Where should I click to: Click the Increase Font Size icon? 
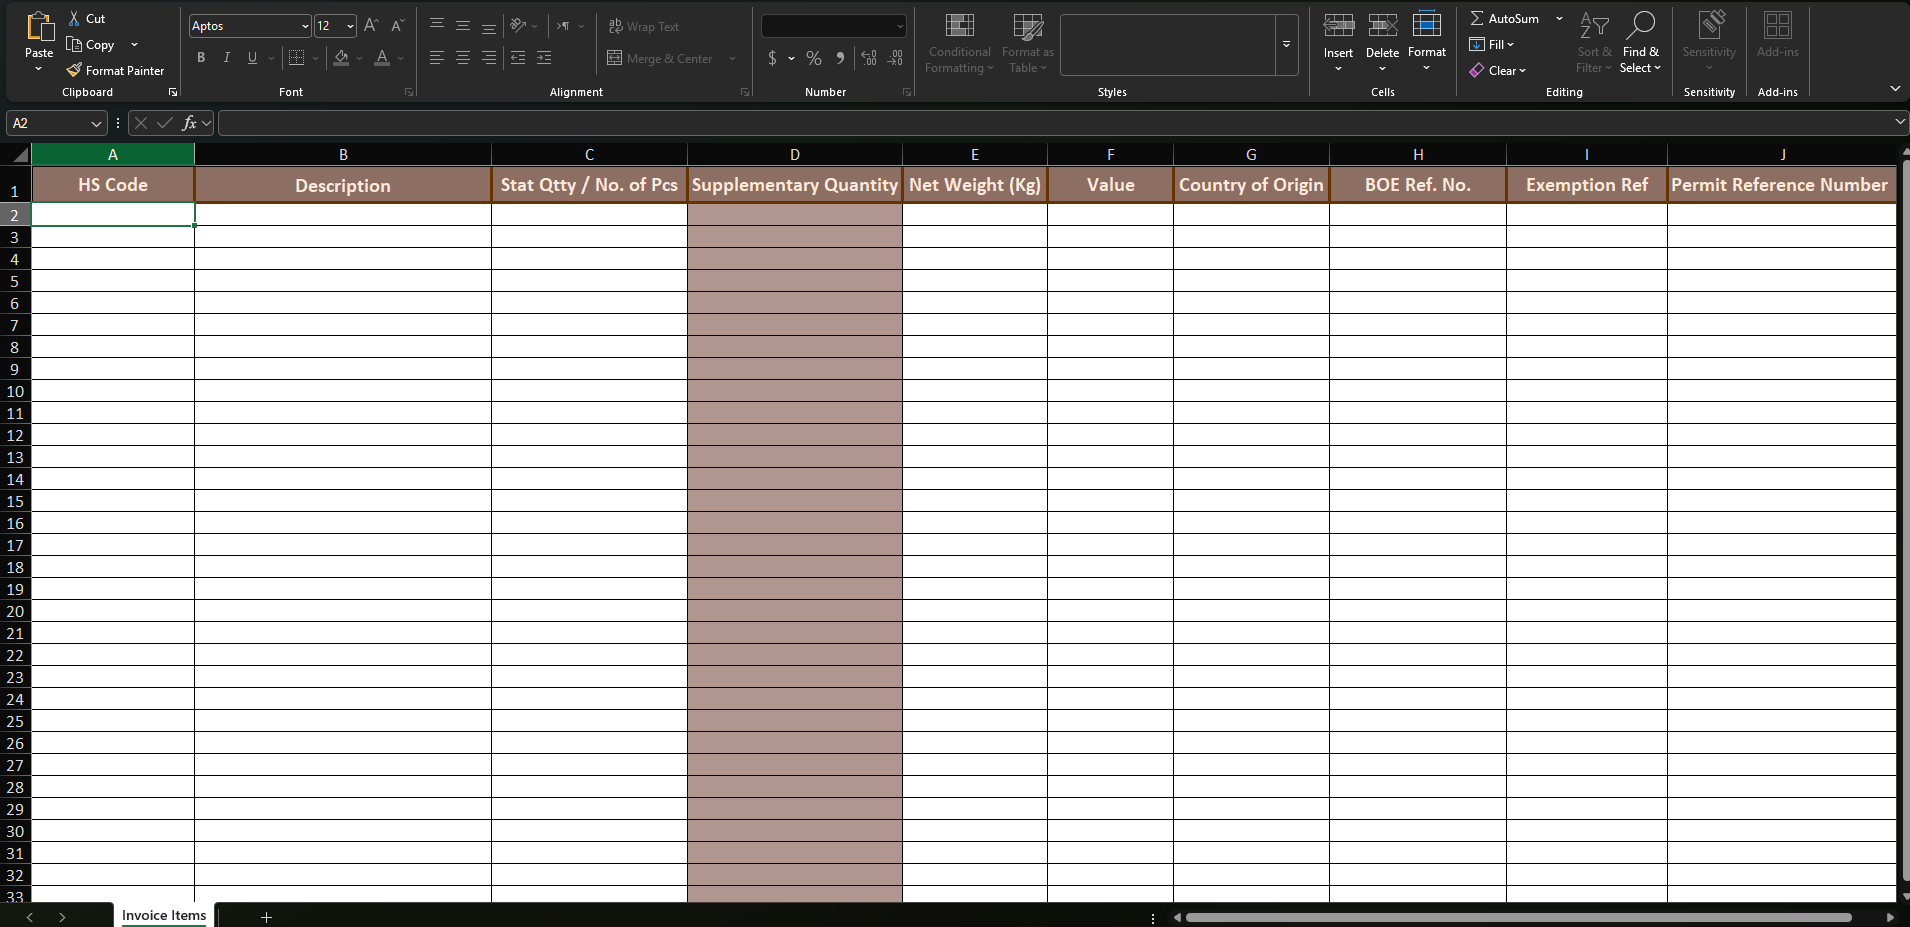click(x=371, y=26)
